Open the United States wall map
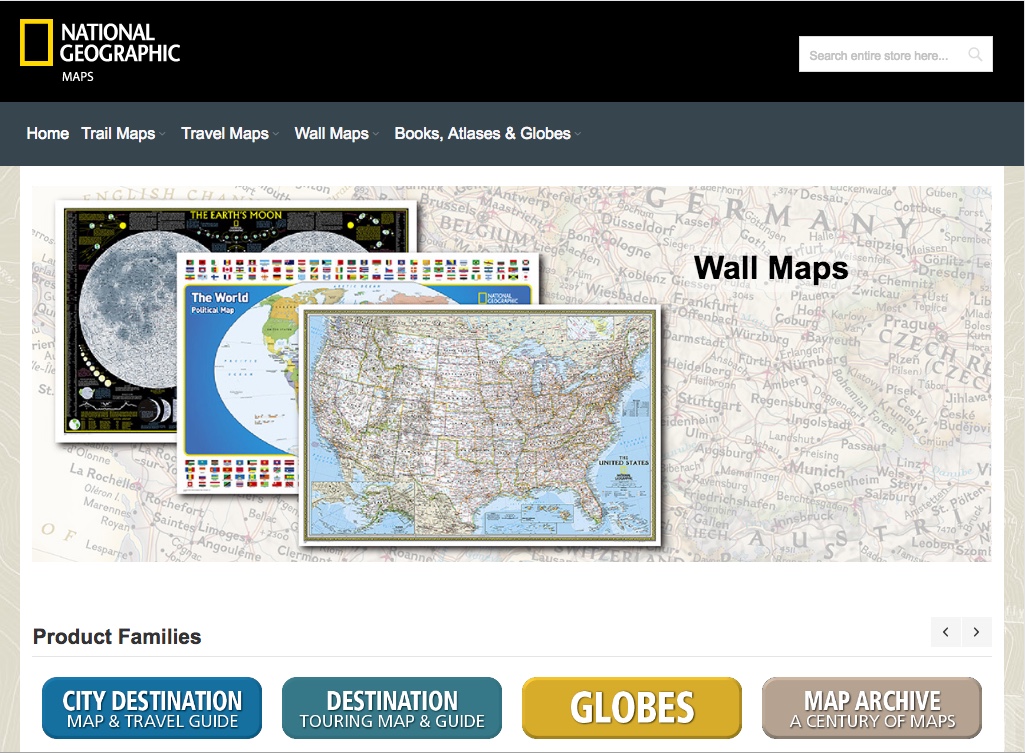This screenshot has width=1025, height=753. 480,426
